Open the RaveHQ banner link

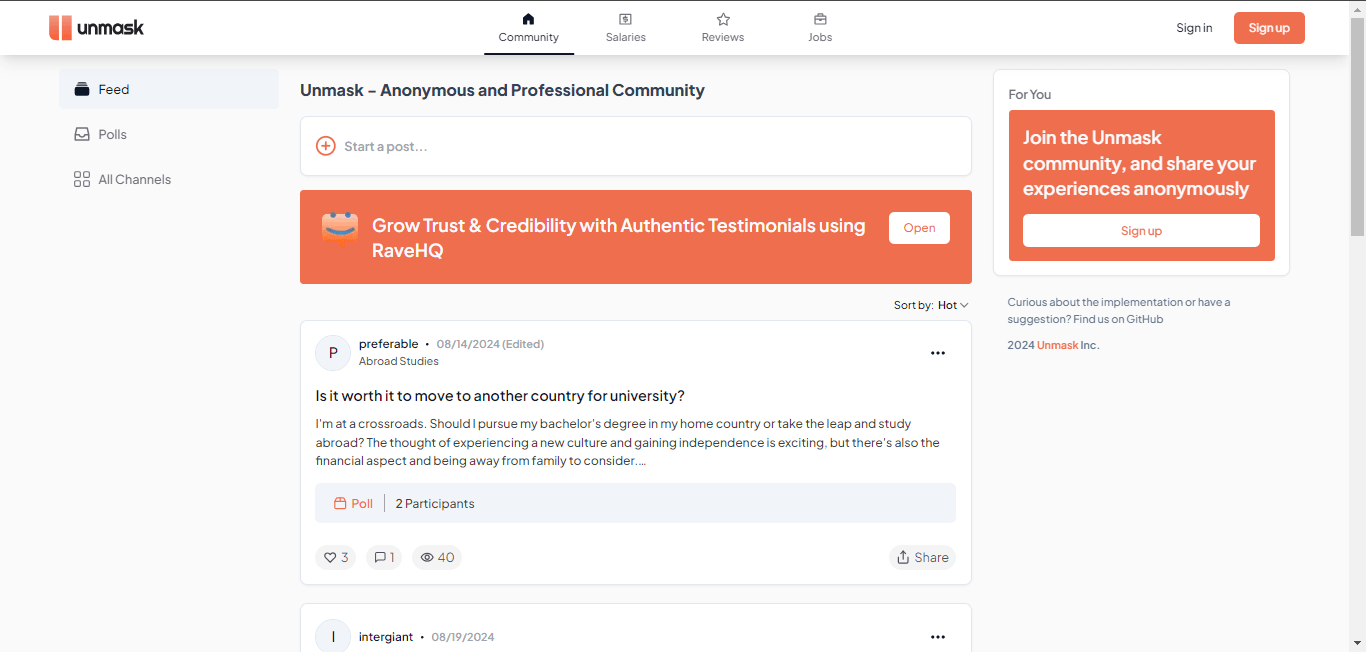pos(919,228)
